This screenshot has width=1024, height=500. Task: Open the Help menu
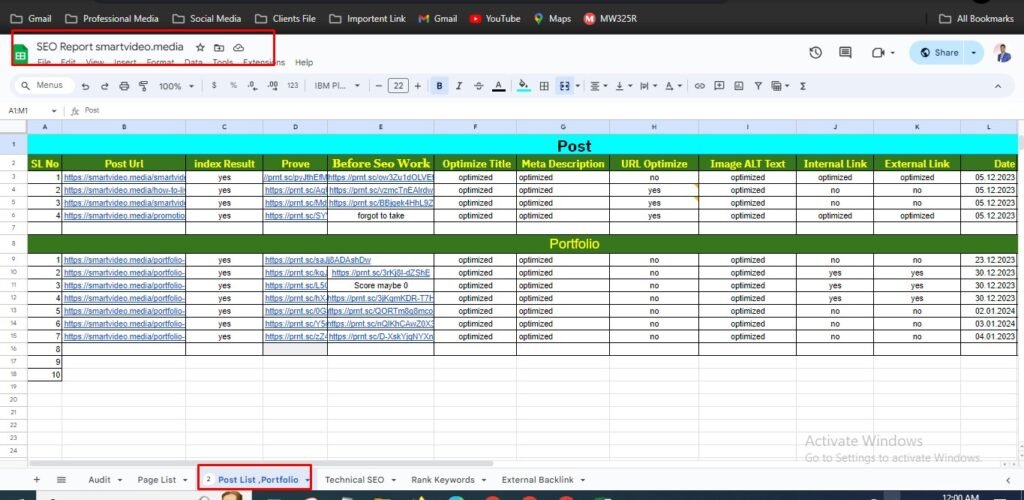click(304, 63)
